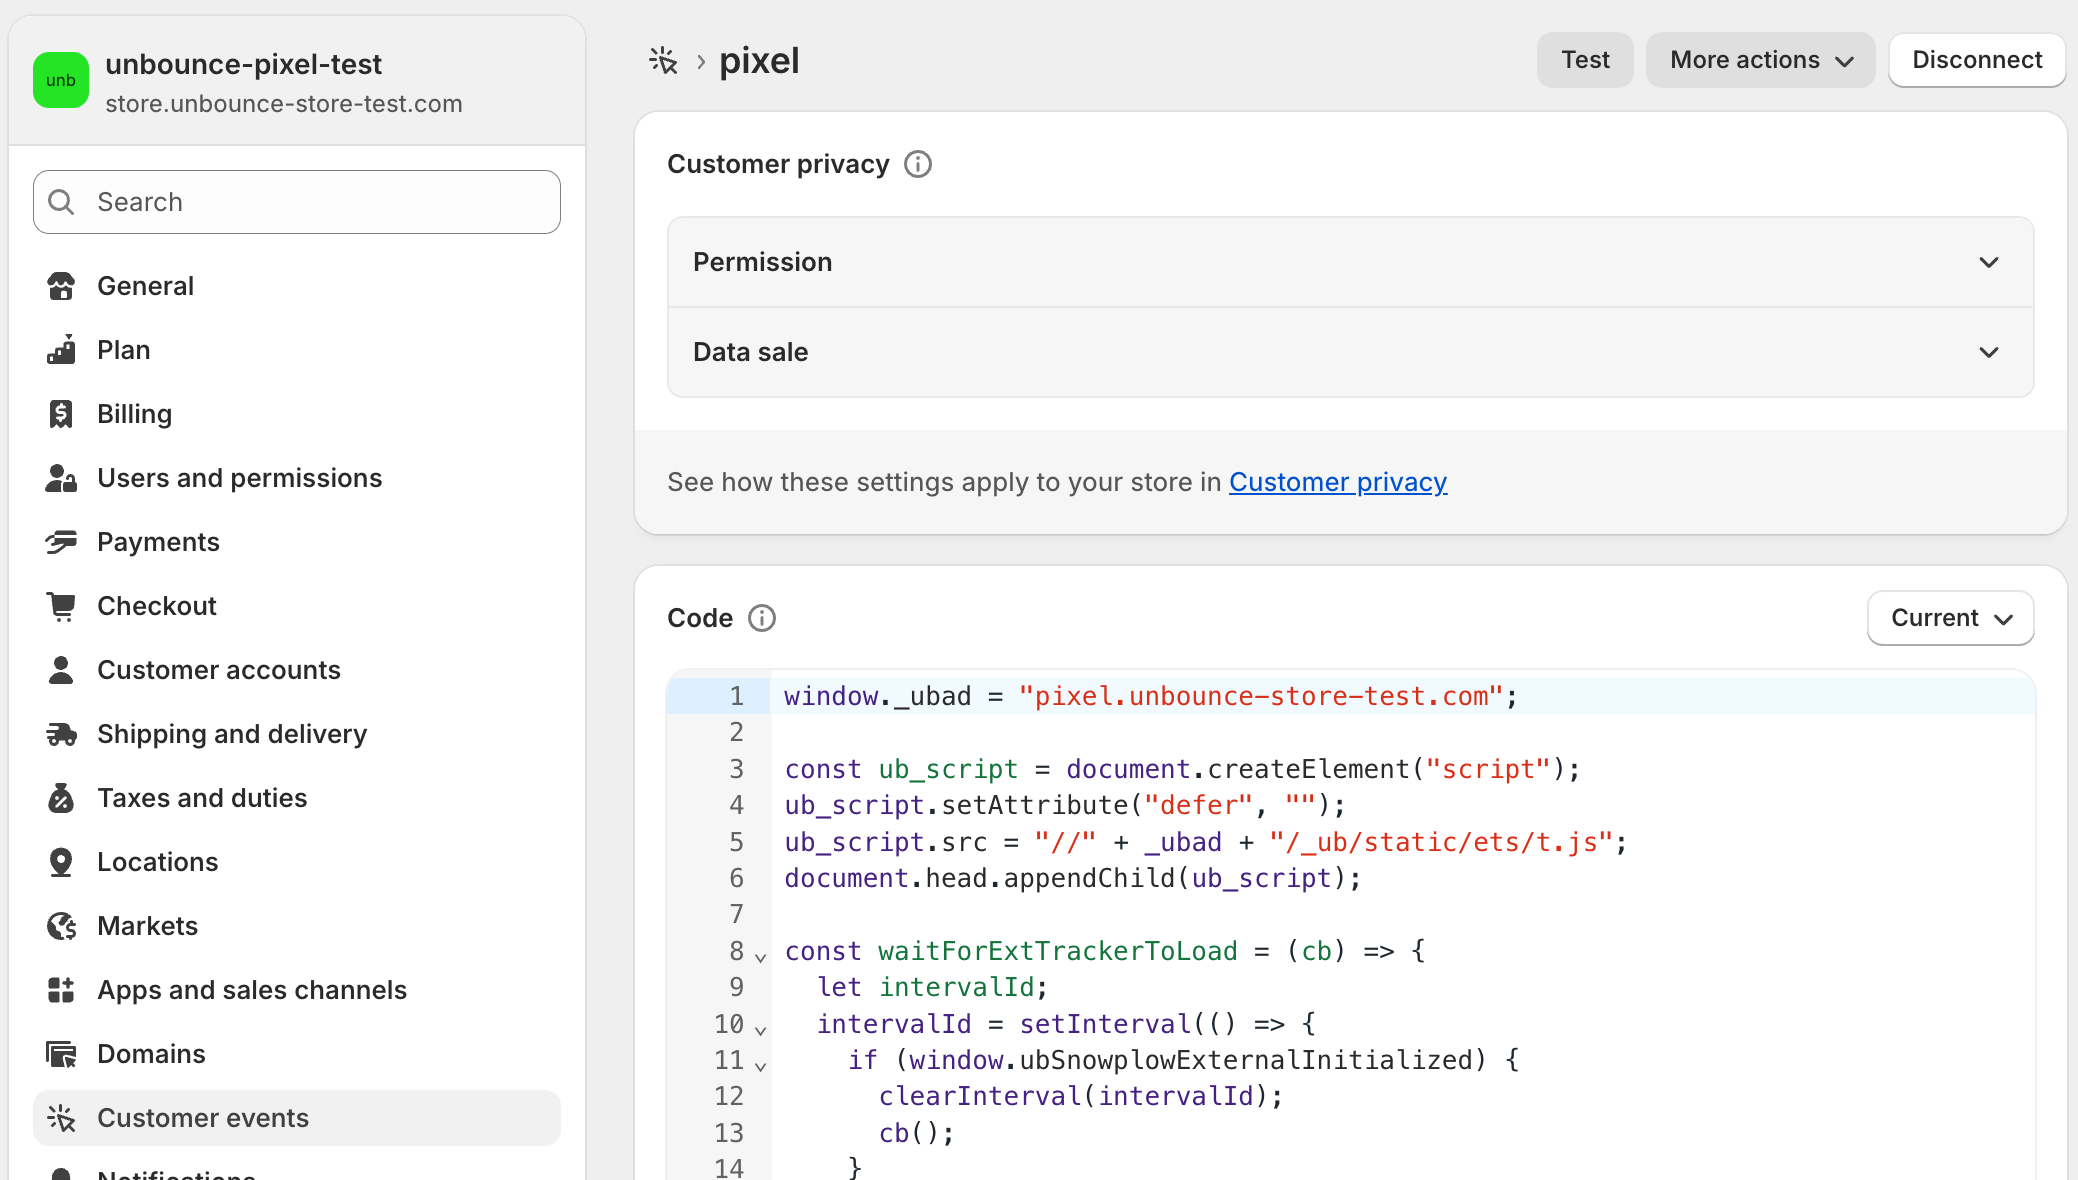Click the settings Search field
The height and width of the screenshot is (1180, 2078).
[x=297, y=202]
